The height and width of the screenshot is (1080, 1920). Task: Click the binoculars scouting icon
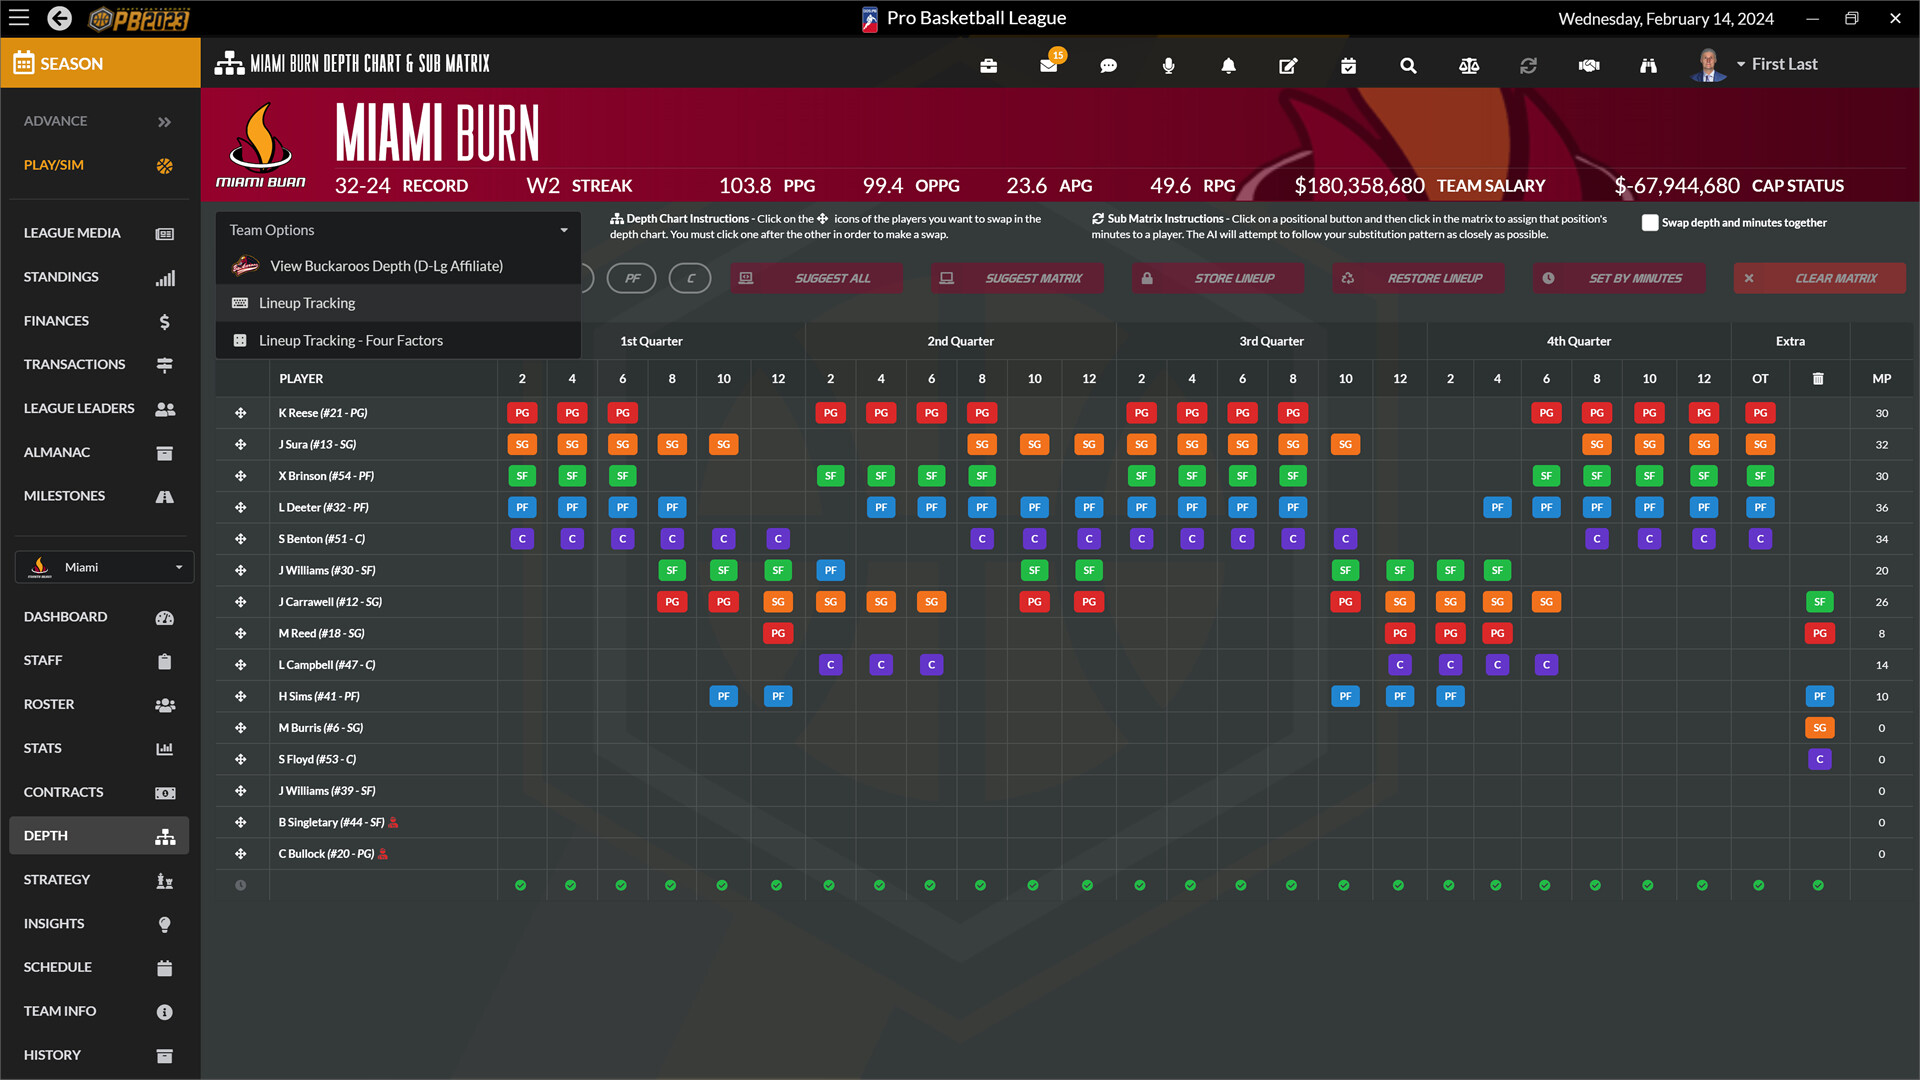1648,65
